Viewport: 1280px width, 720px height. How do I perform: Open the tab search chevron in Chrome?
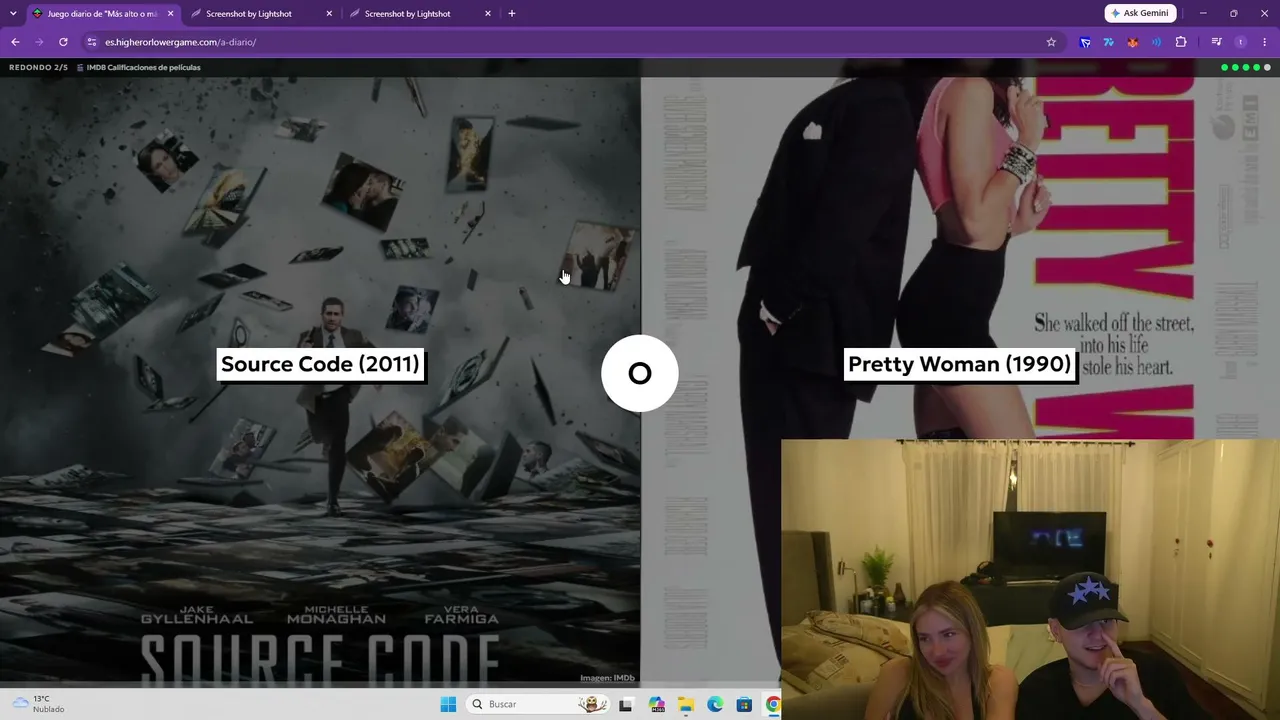(x=13, y=13)
